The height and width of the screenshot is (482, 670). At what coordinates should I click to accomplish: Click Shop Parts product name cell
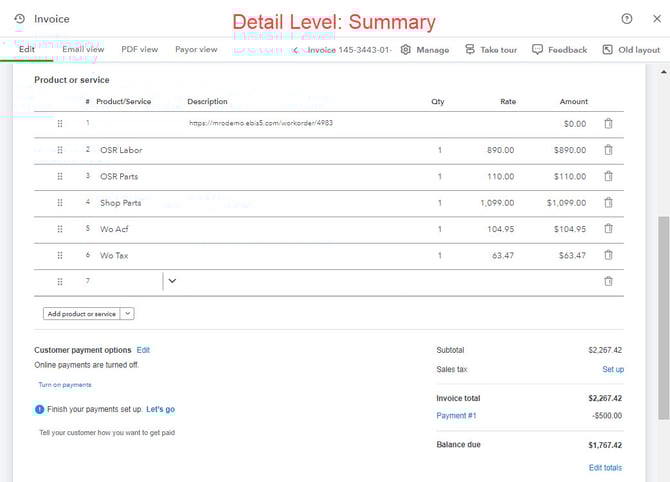point(120,203)
